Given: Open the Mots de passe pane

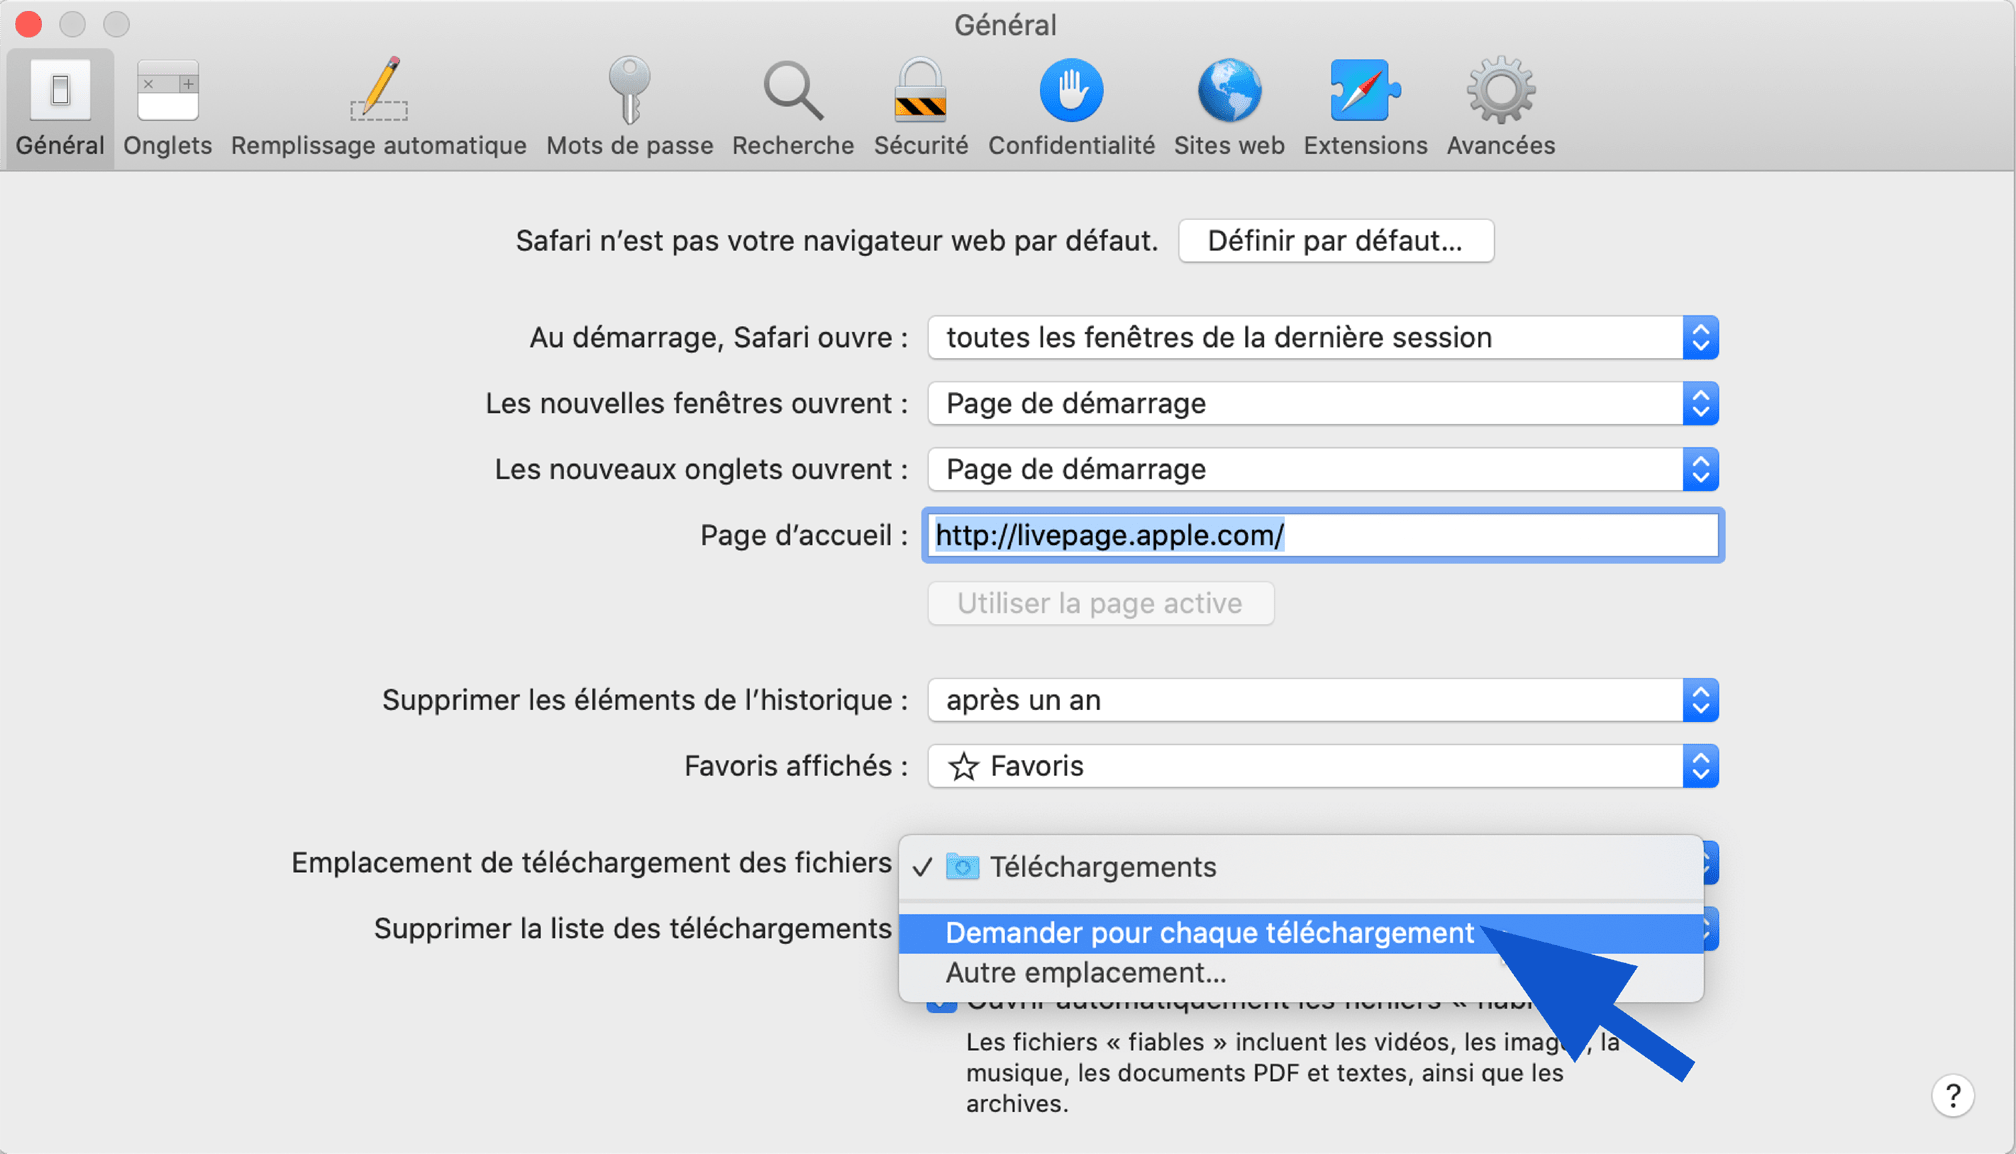Looking at the screenshot, I should (630, 108).
